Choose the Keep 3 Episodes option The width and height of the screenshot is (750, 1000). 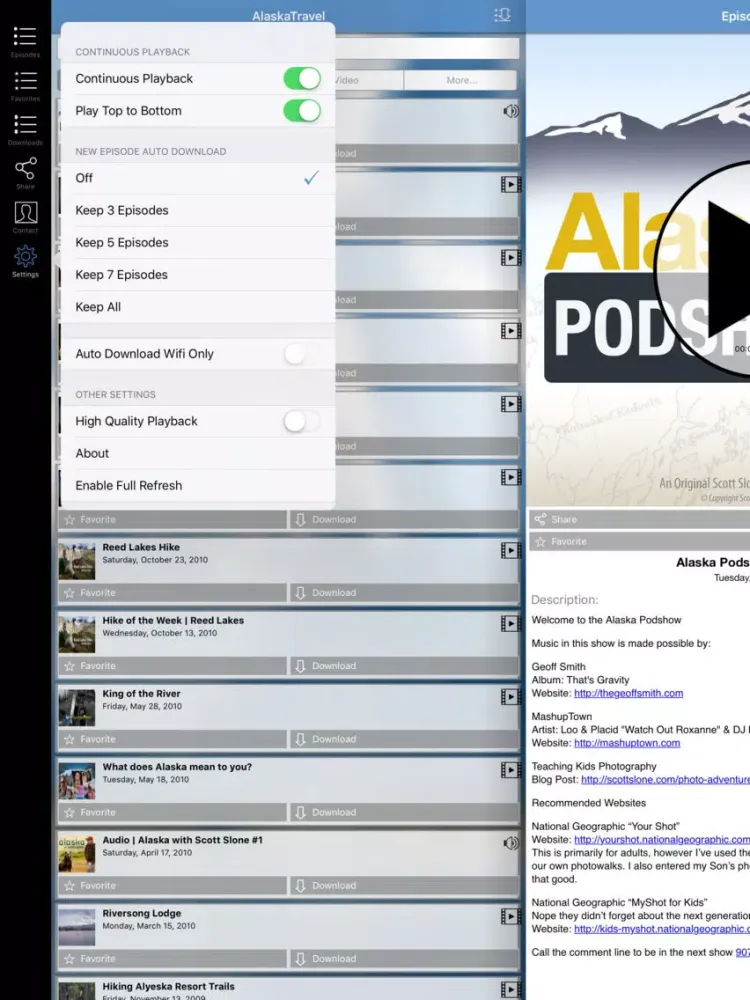click(x=198, y=210)
